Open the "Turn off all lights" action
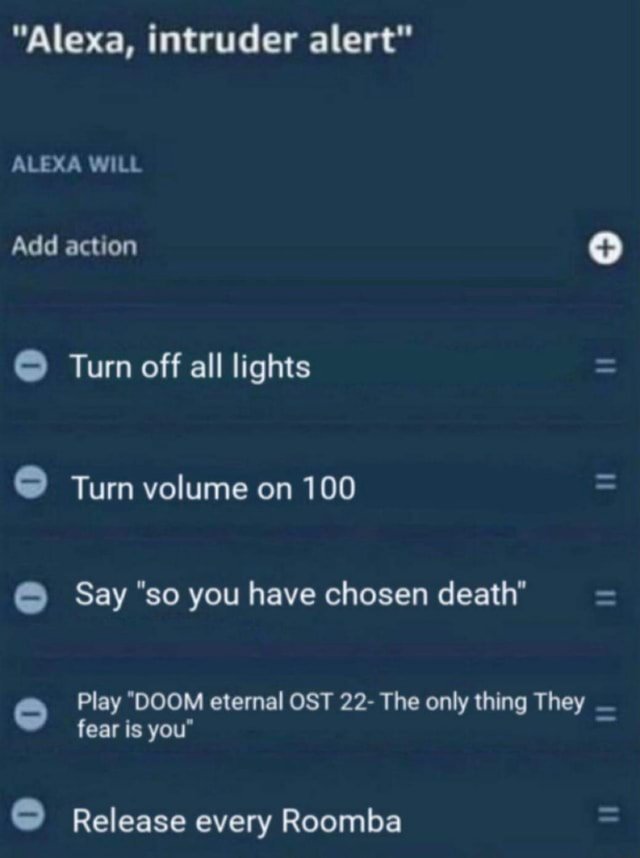The width and height of the screenshot is (640, 858). (190, 367)
